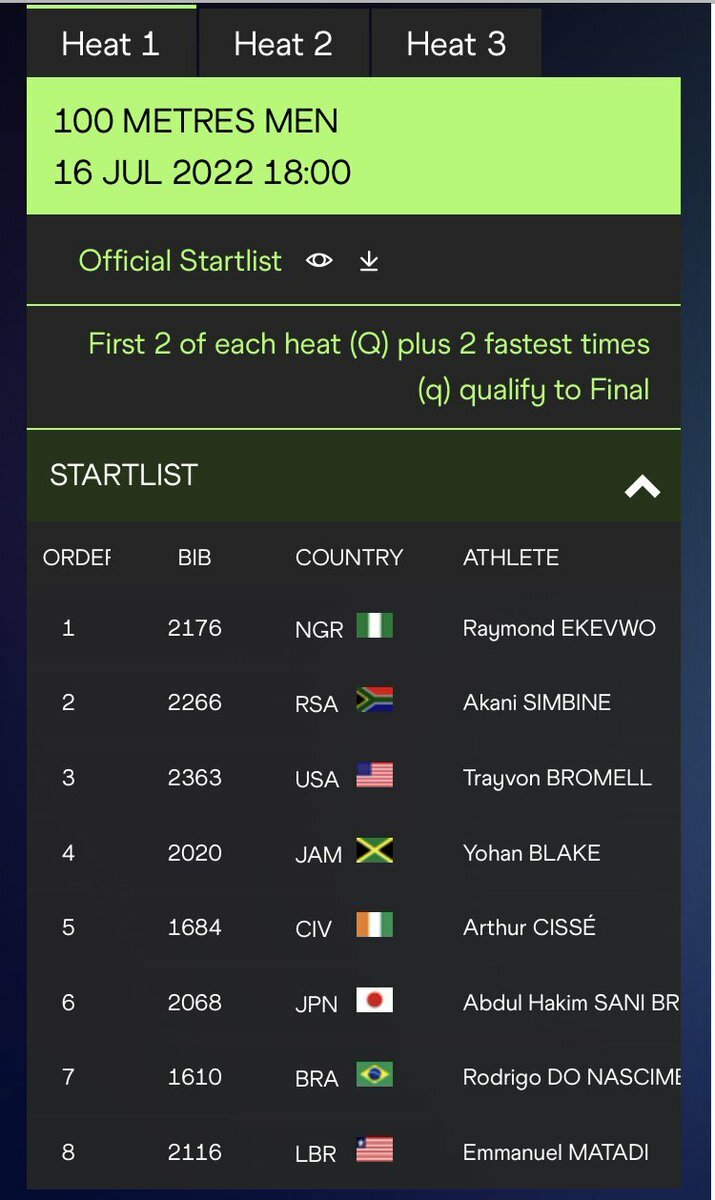
Task: Open athlete Yohan BLAKE's profile
Action: (532, 853)
